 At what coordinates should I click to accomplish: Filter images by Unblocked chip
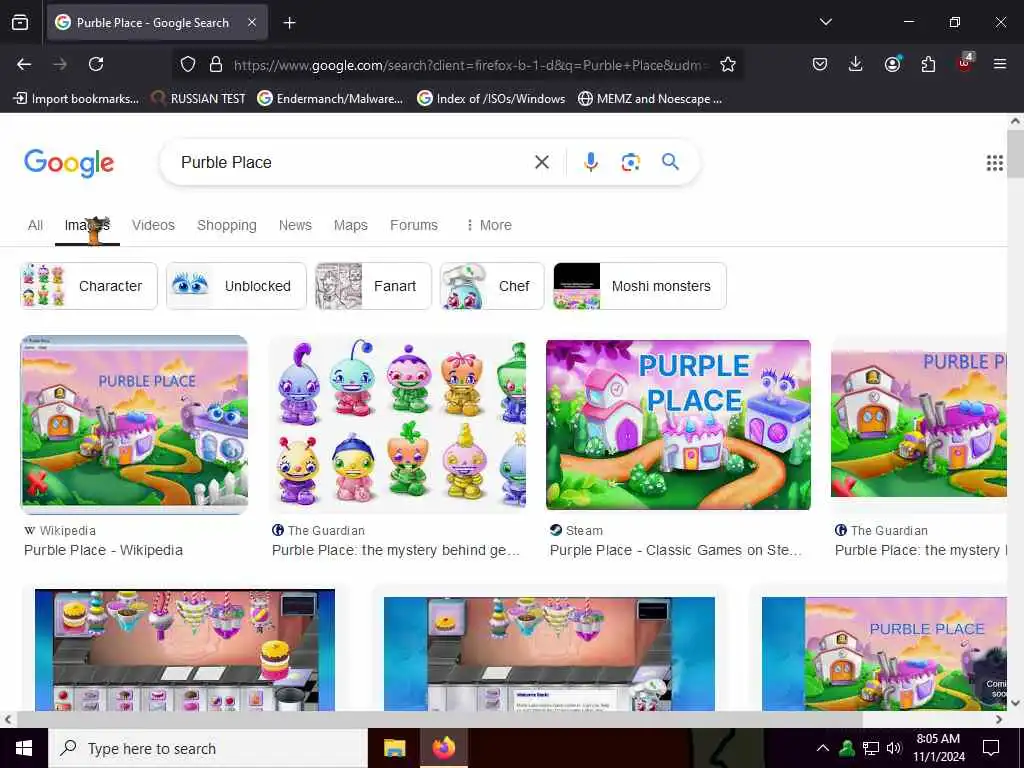[236, 286]
